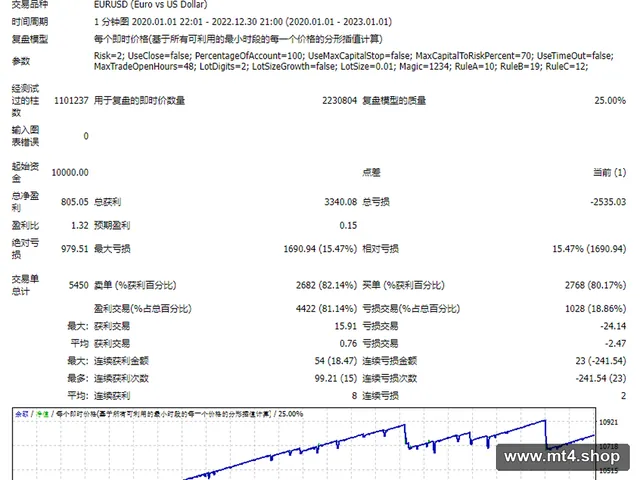Image resolution: width=640 pixels, height=480 pixels.
Task: Click the parameter line starting with Risk=2
Action: click(353, 56)
